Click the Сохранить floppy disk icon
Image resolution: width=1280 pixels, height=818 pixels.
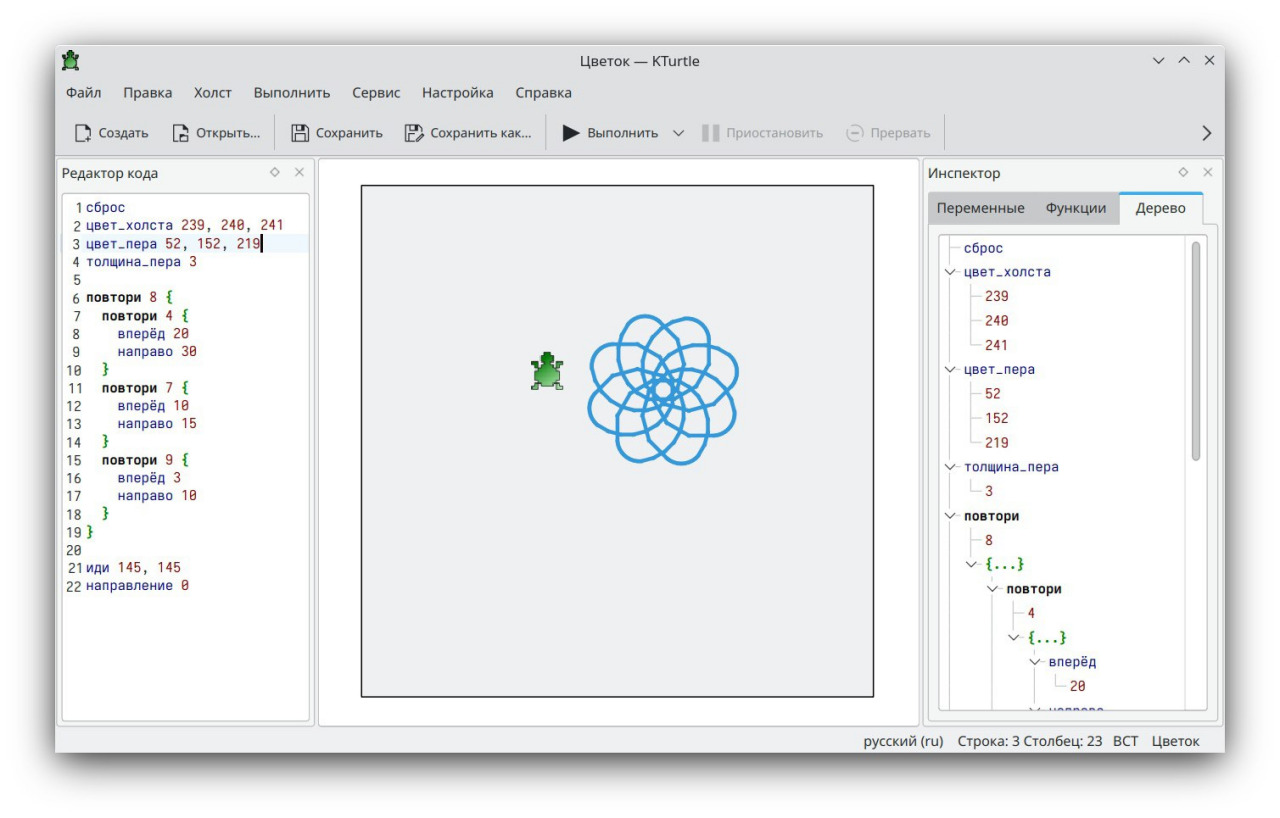tap(299, 133)
